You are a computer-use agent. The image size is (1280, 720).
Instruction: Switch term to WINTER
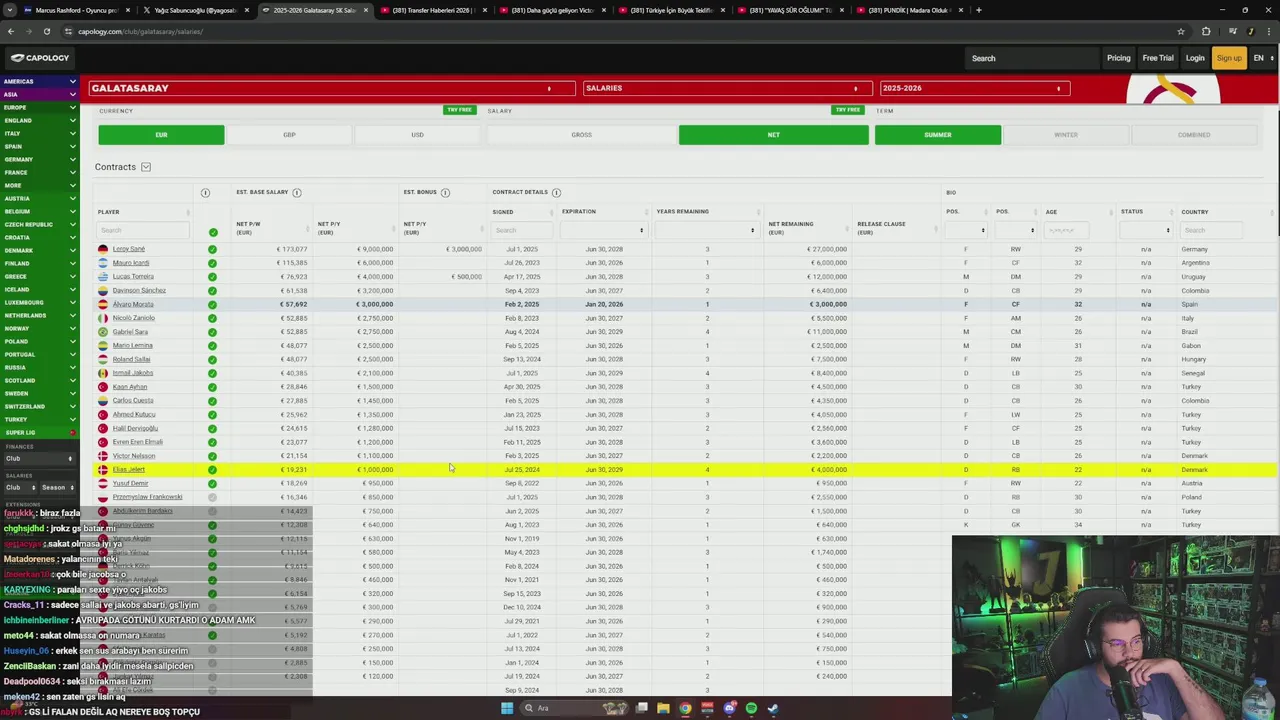pyautogui.click(x=1065, y=134)
